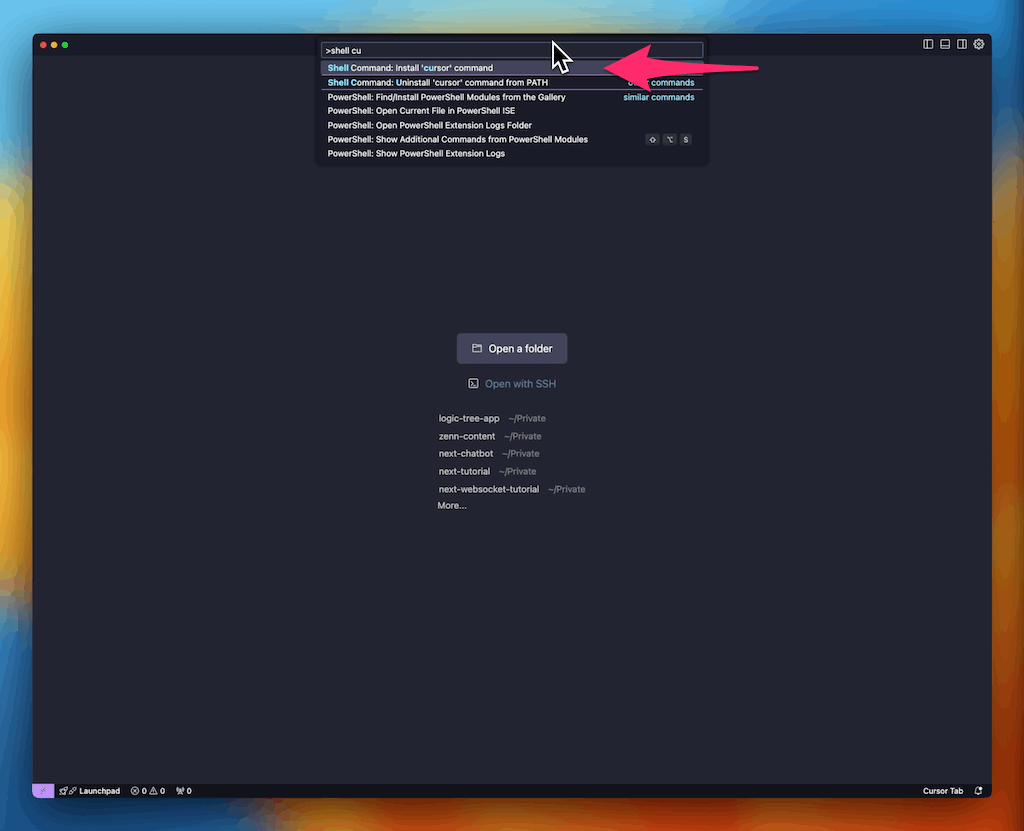
Task: Select PowerShell: Open PowerShell Extension Logs Folder
Action: (x=511, y=125)
